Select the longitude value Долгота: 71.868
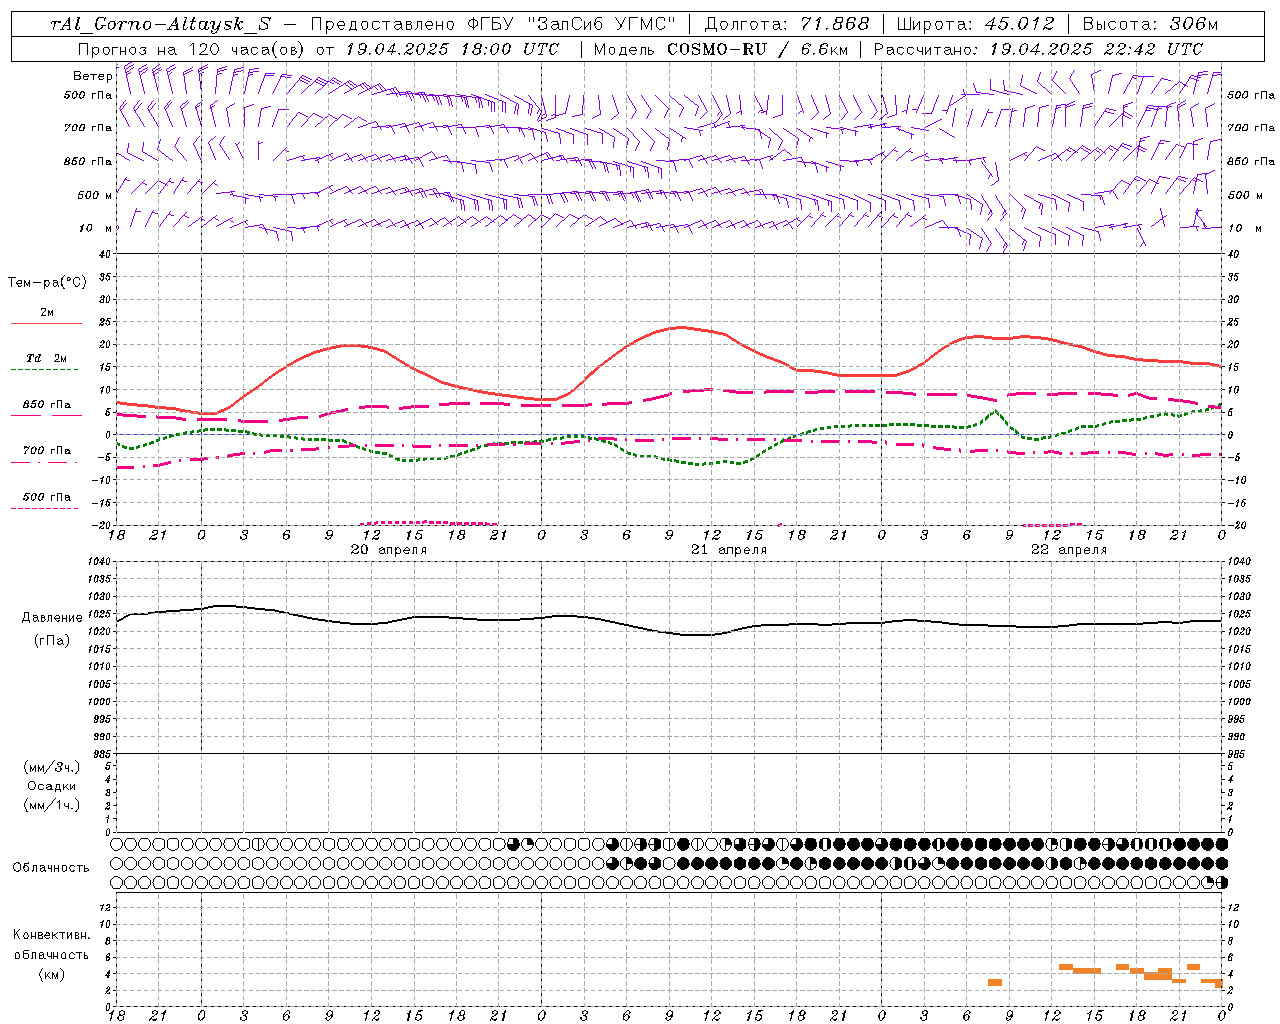 pos(787,24)
